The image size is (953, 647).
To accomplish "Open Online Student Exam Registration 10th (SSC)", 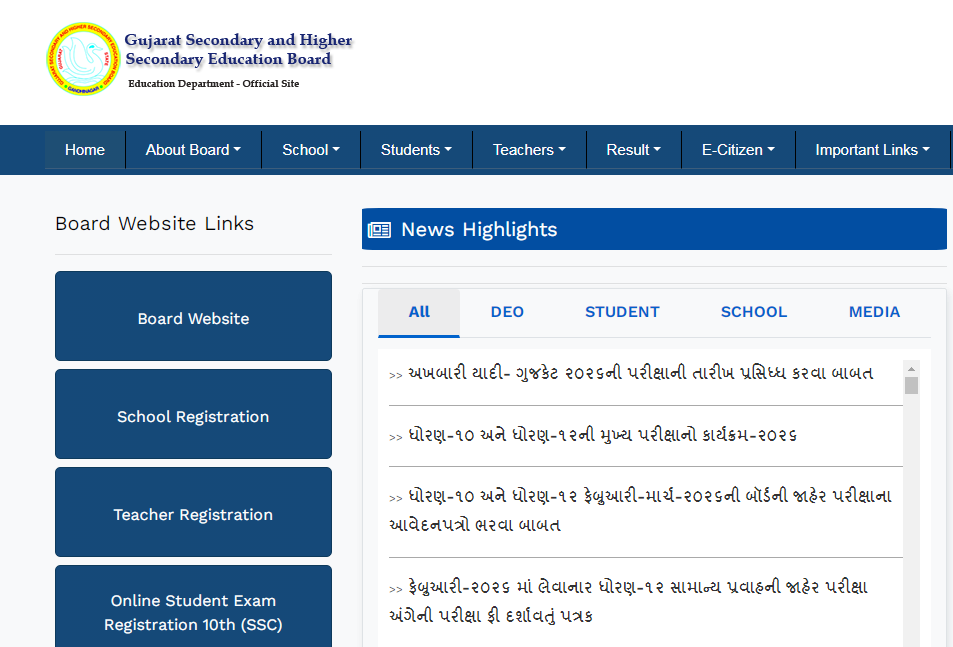I will (x=192, y=613).
